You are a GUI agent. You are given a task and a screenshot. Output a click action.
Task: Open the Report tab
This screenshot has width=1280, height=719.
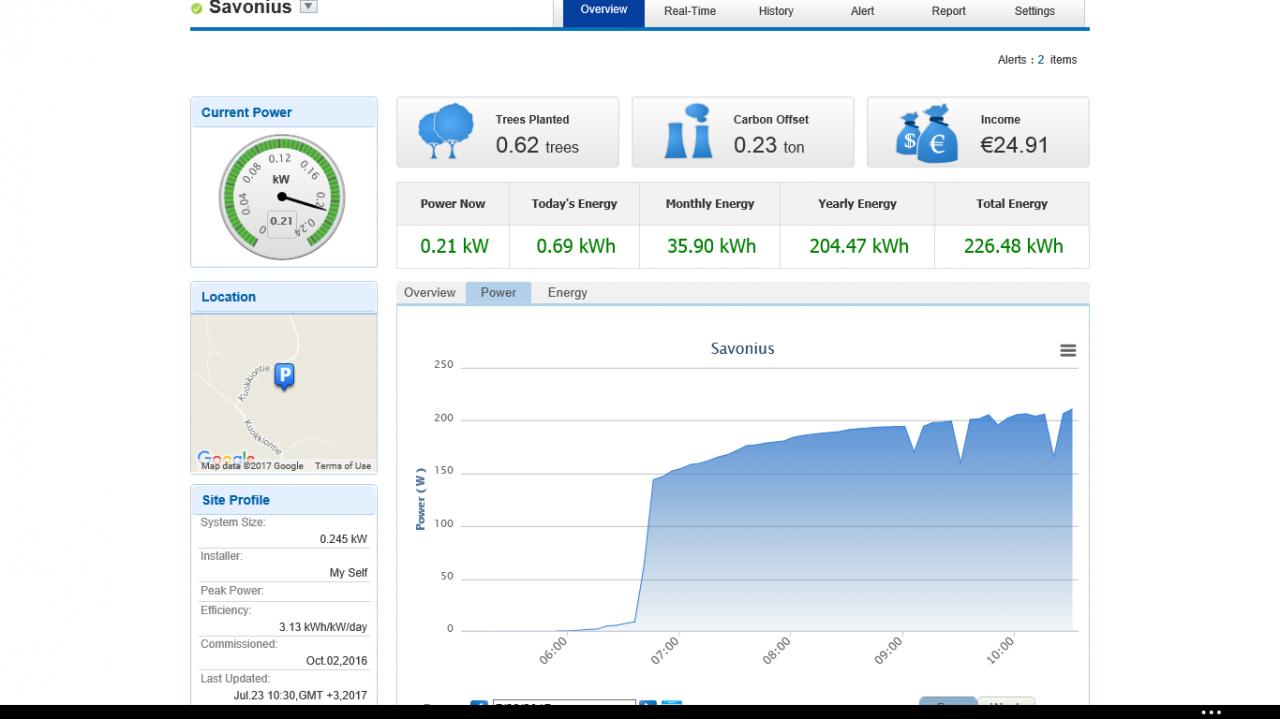click(x=948, y=11)
